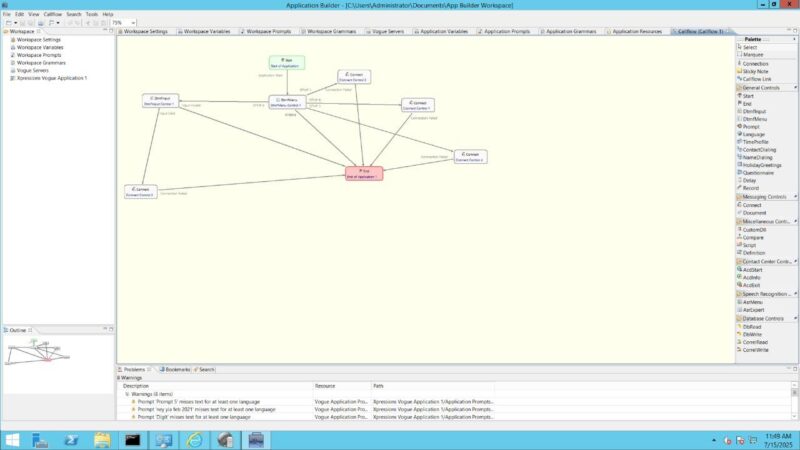Image resolution: width=800 pixels, height=450 pixels.
Task: Open Workspace Prompts in the workspace tree
Action: [37, 55]
